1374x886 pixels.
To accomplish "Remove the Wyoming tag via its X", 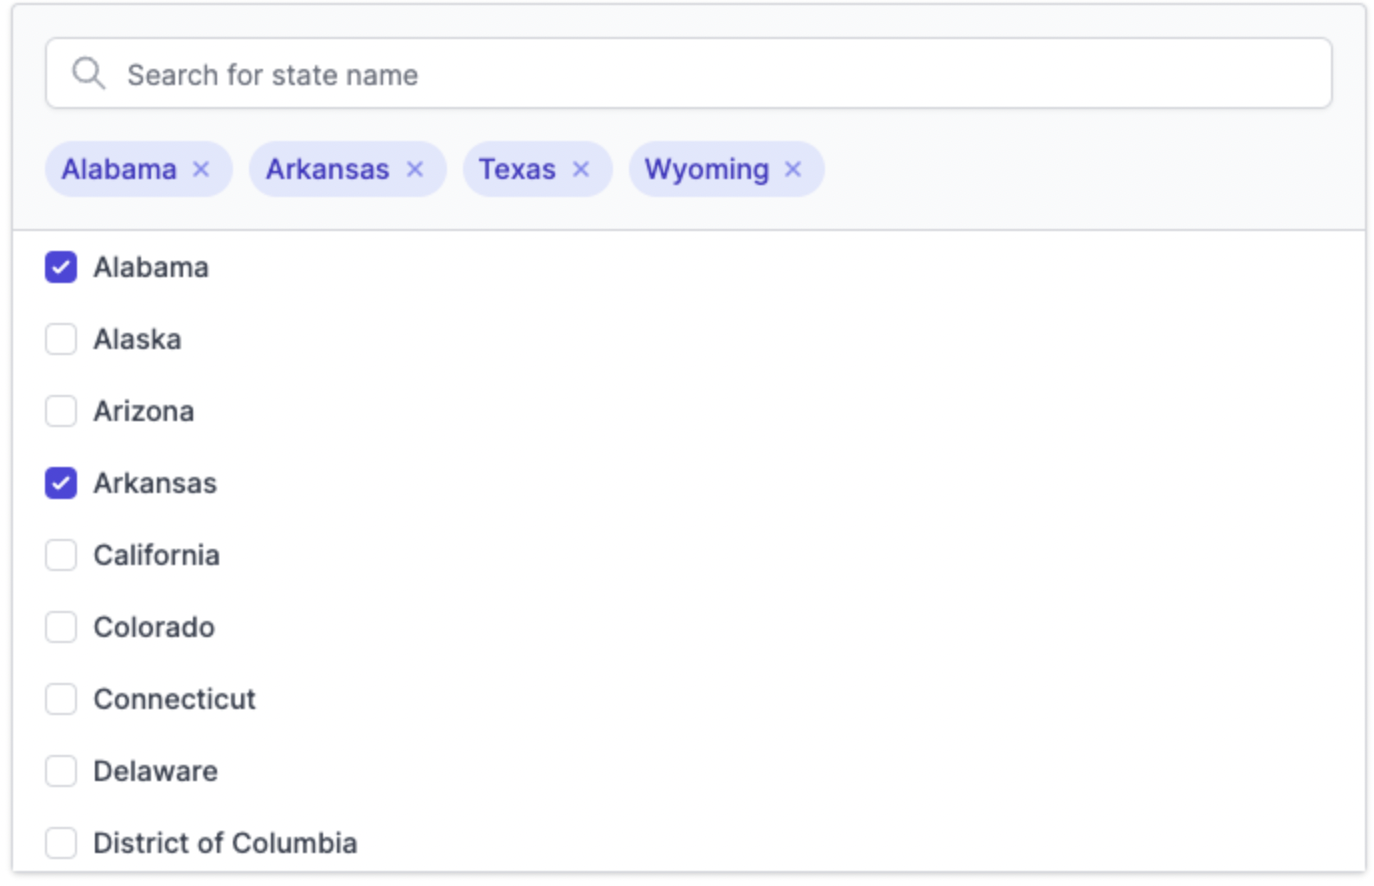I will [793, 169].
